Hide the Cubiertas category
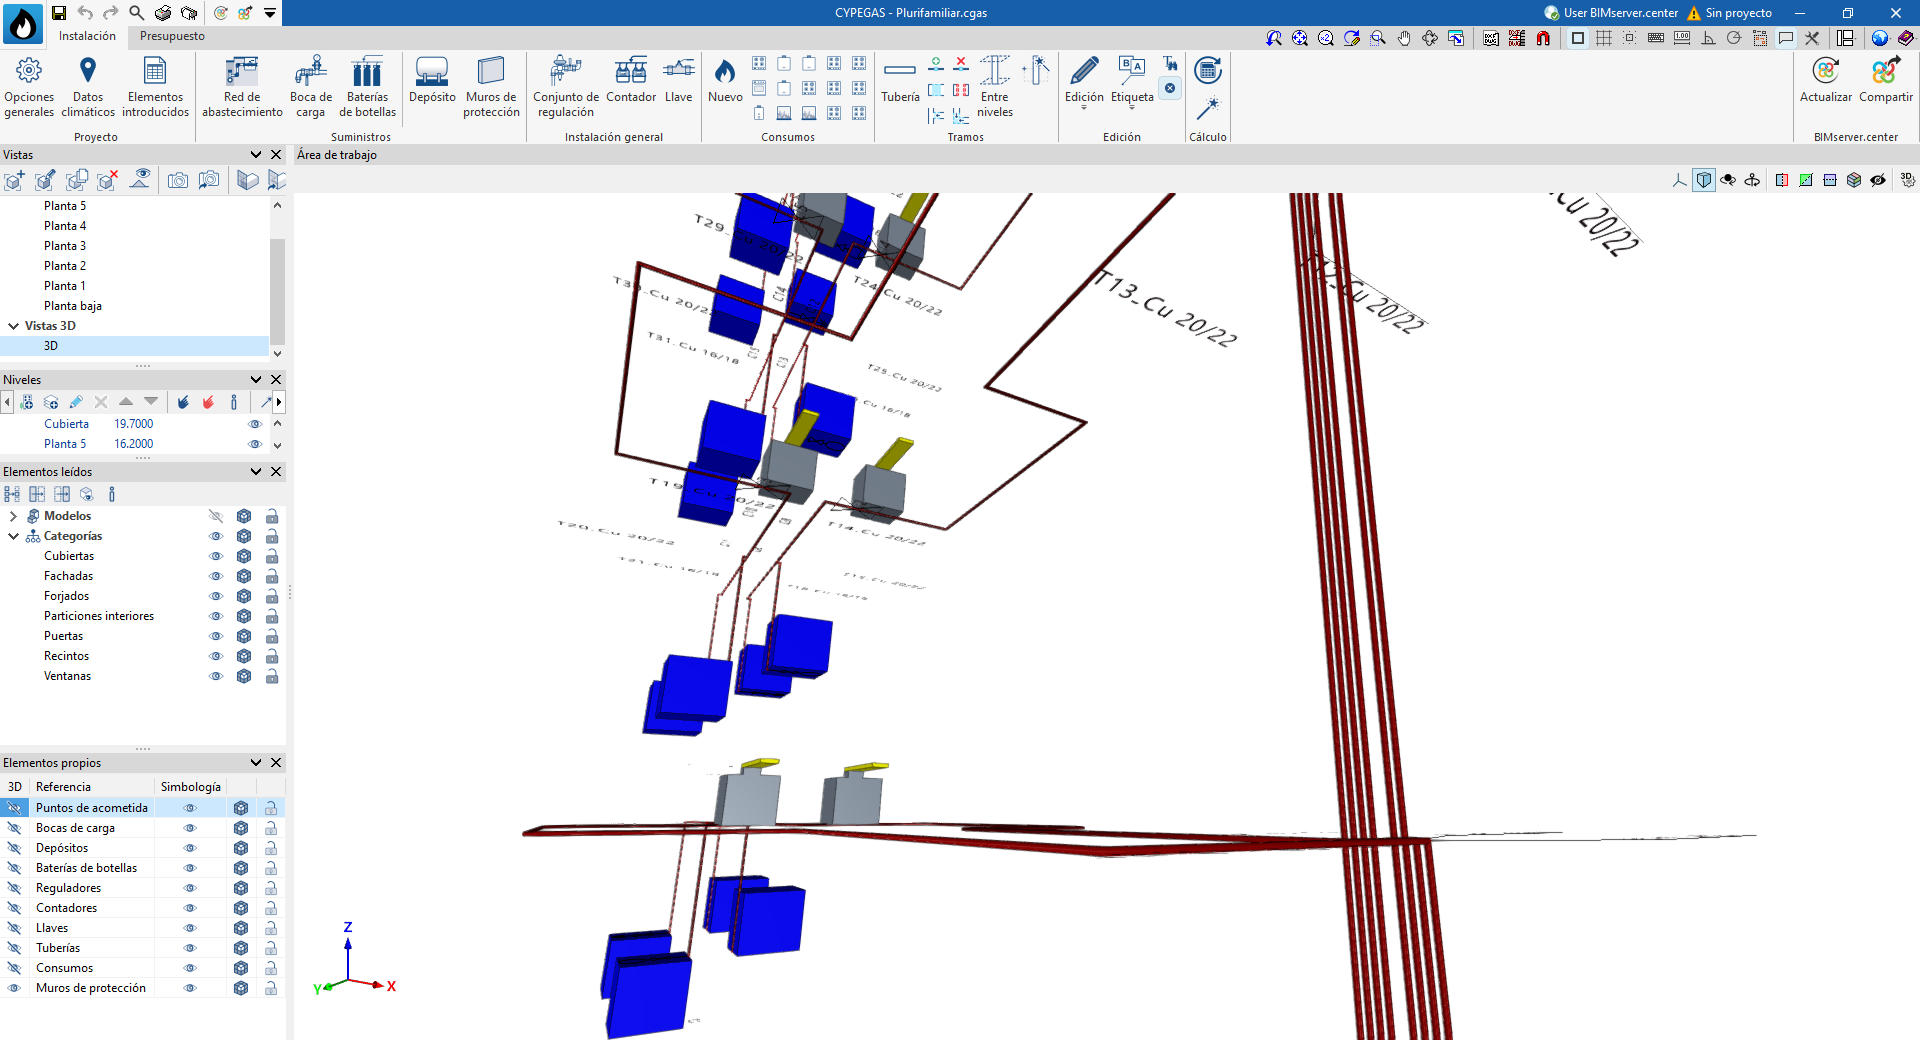Viewport: 1920px width, 1040px height. tap(215, 556)
